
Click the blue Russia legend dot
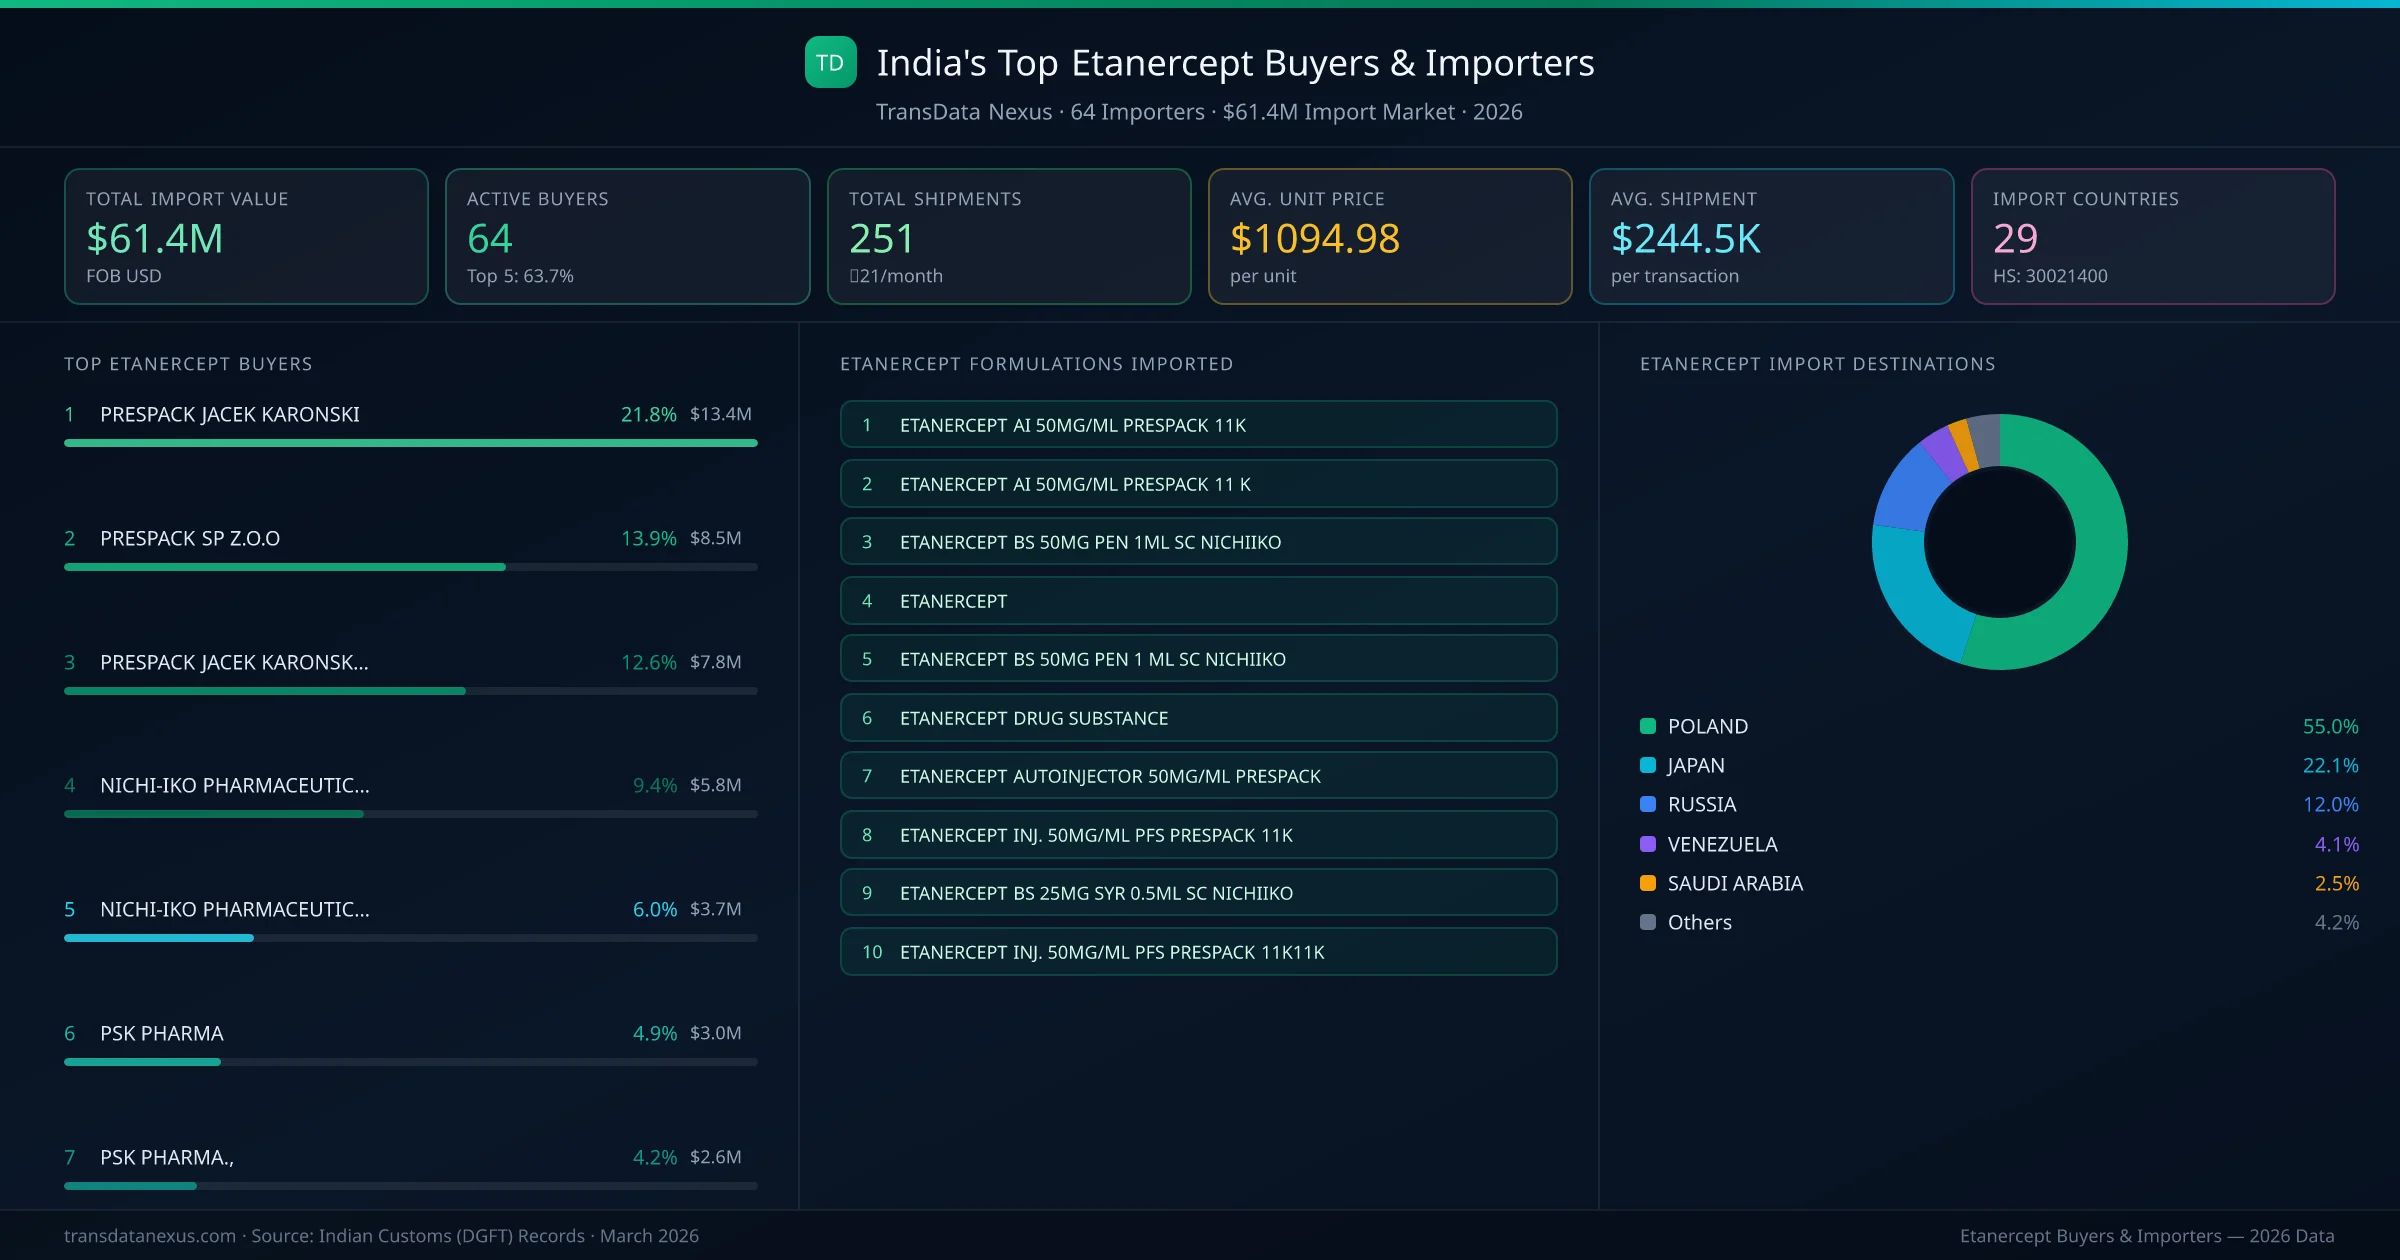pos(1647,804)
